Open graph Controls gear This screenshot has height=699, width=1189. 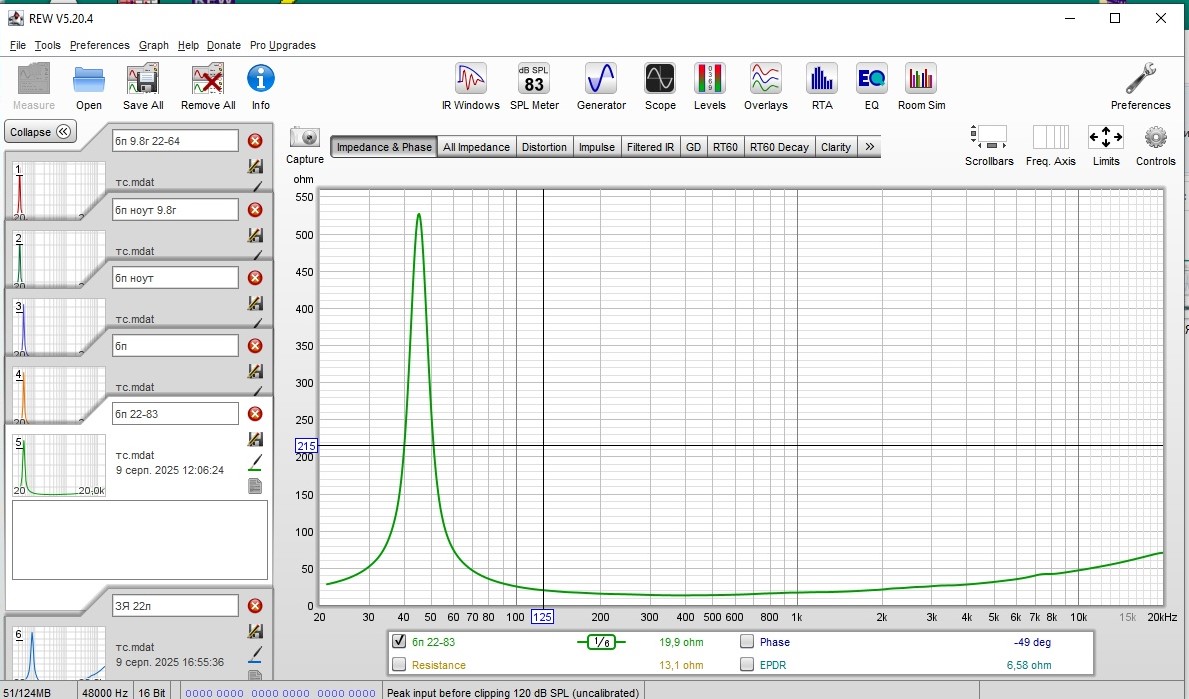(1156, 137)
